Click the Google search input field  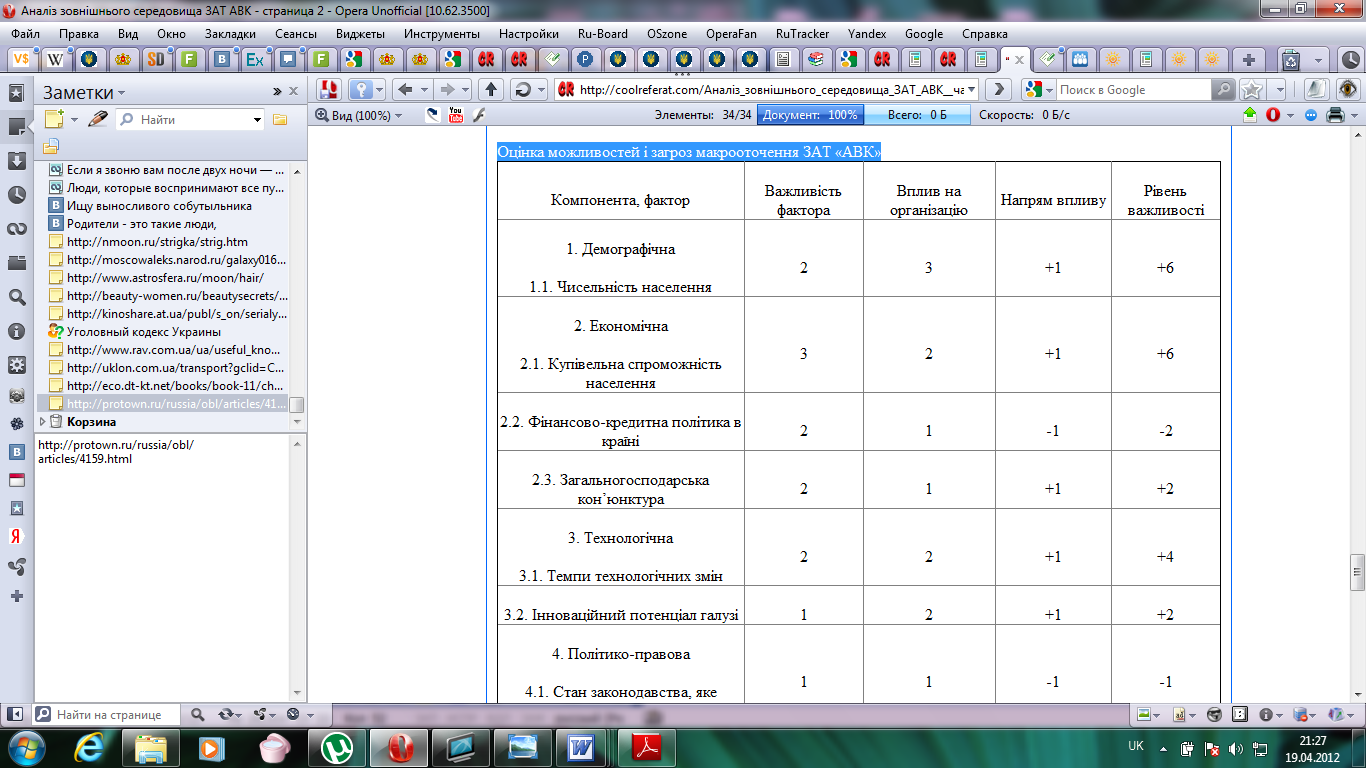click(x=1134, y=89)
